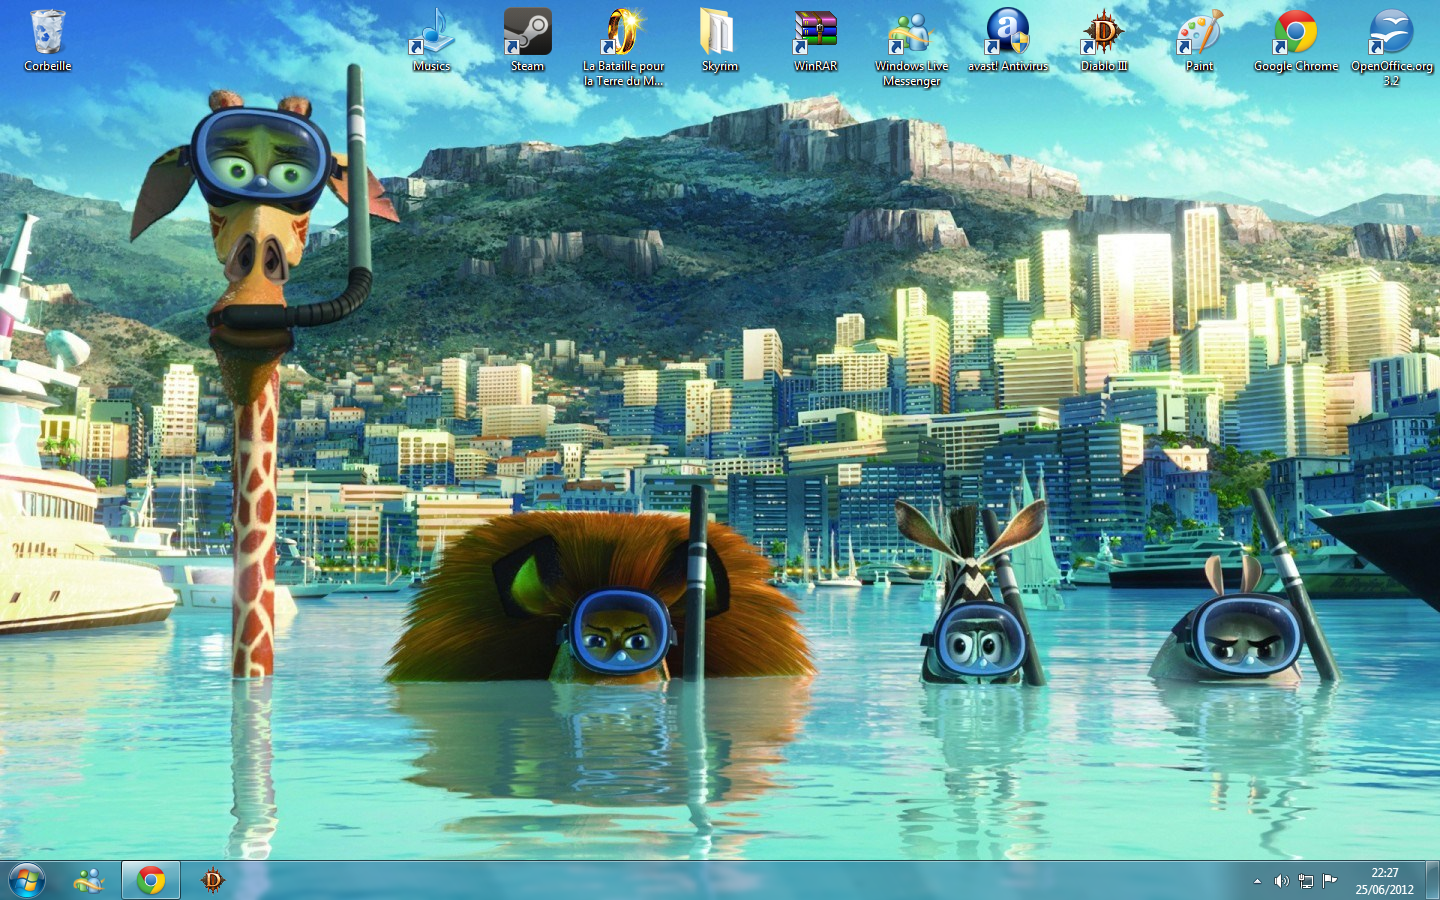Select the Diablo III desktop shortcut
The height and width of the screenshot is (900, 1440).
pos(1103,41)
